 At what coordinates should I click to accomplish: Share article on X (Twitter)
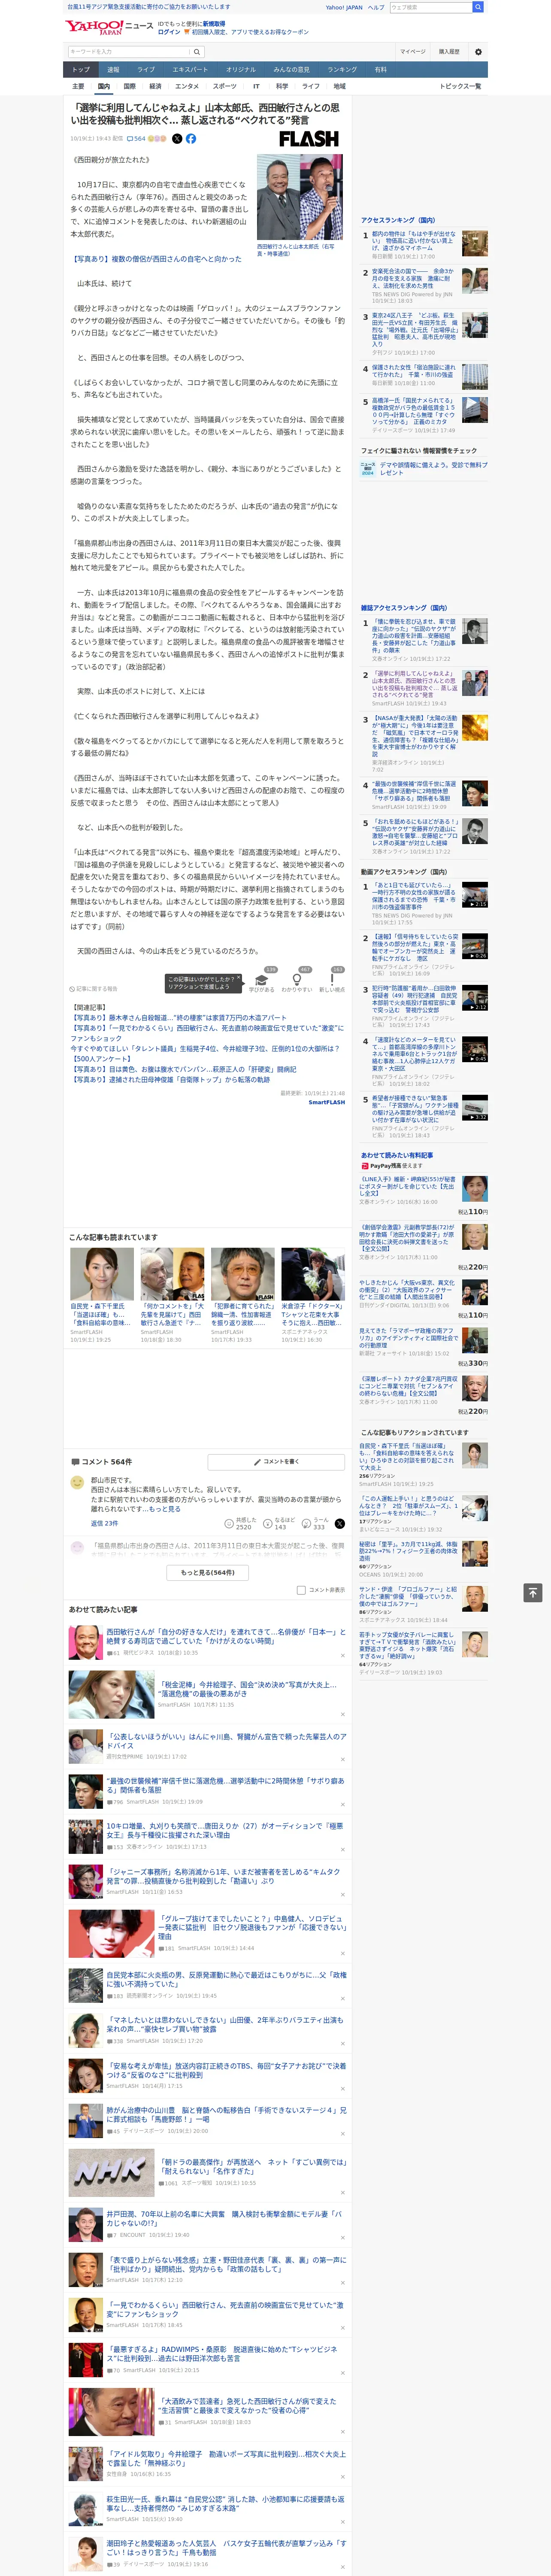177,139
